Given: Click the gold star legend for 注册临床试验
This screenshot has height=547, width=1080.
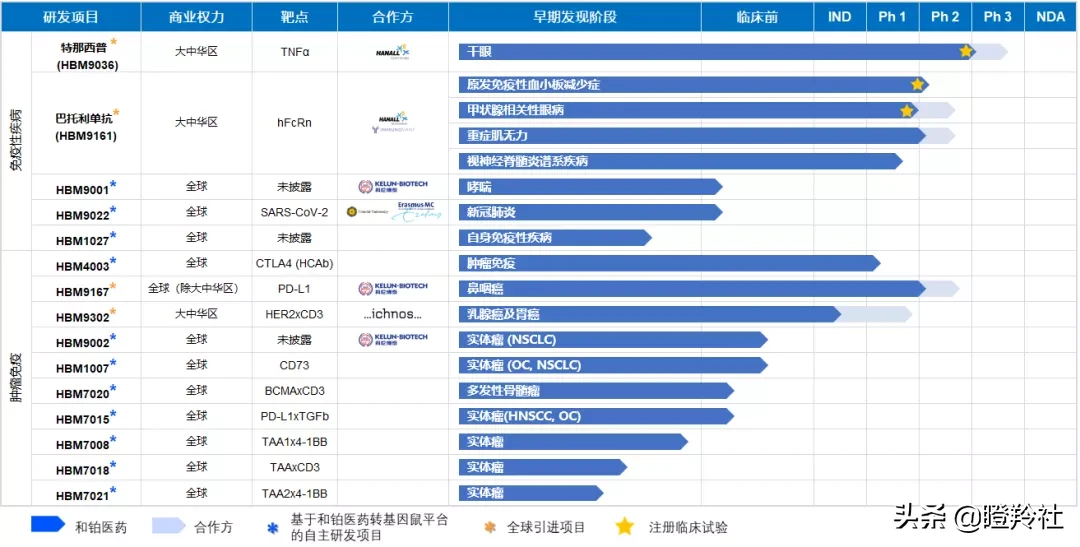Looking at the screenshot, I should coord(625,527).
